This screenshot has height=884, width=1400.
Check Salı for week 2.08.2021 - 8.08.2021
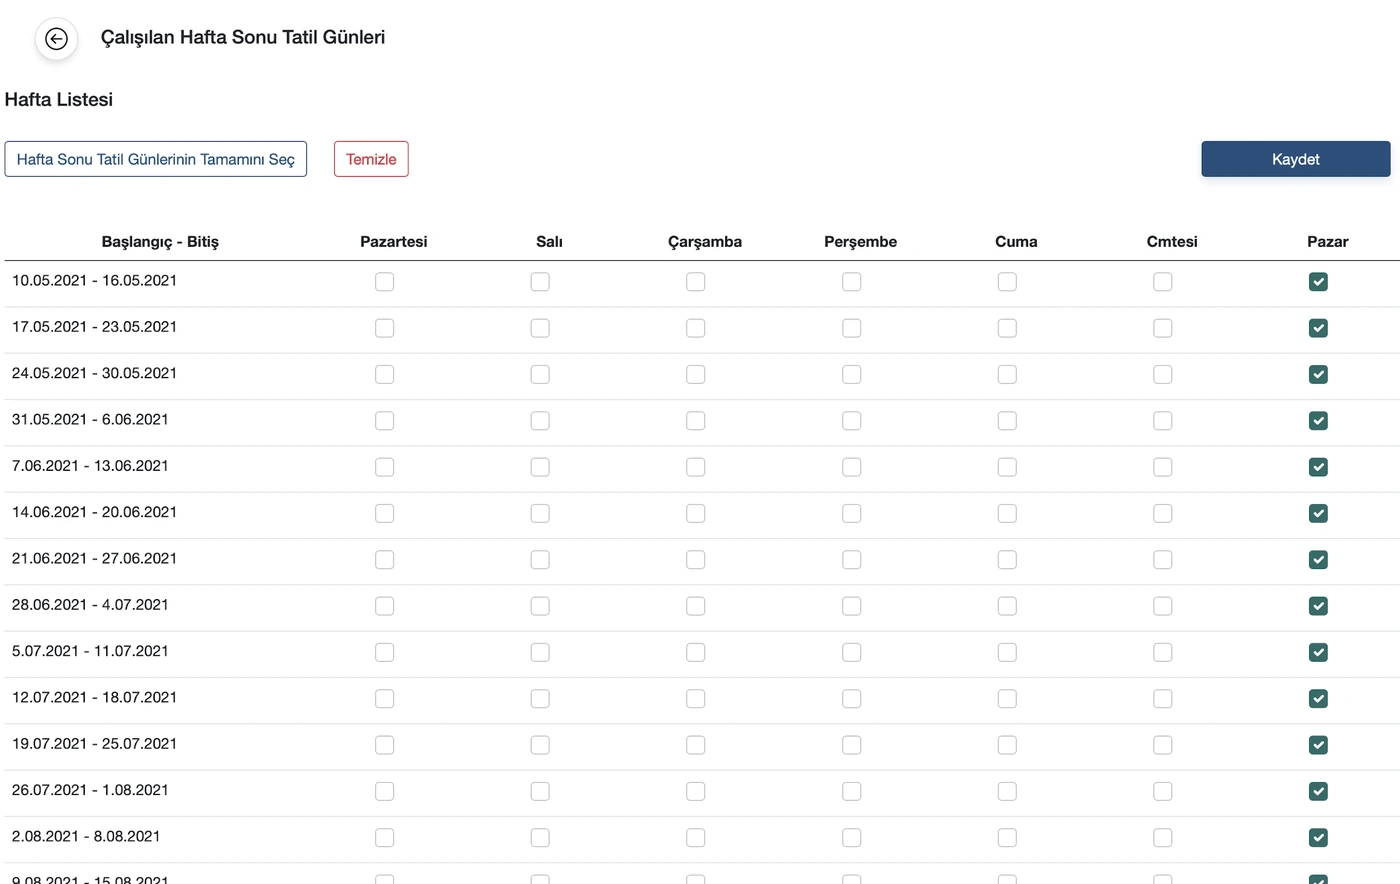click(x=540, y=837)
